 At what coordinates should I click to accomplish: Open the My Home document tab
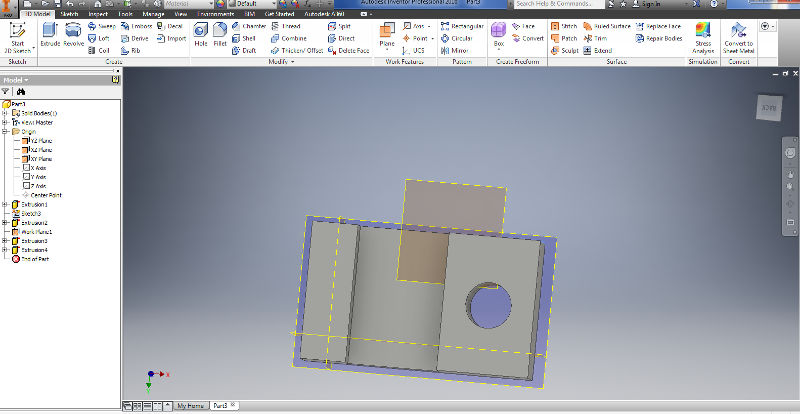point(192,405)
